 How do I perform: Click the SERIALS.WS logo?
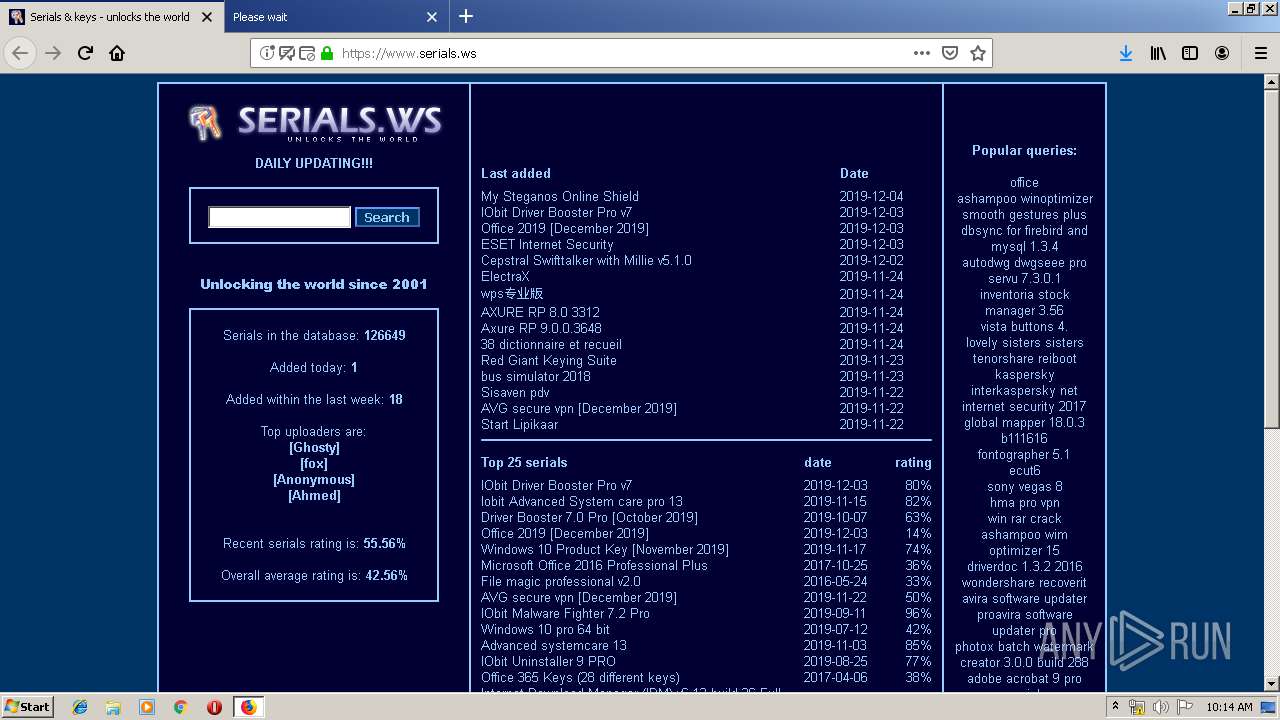click(314, 123)
